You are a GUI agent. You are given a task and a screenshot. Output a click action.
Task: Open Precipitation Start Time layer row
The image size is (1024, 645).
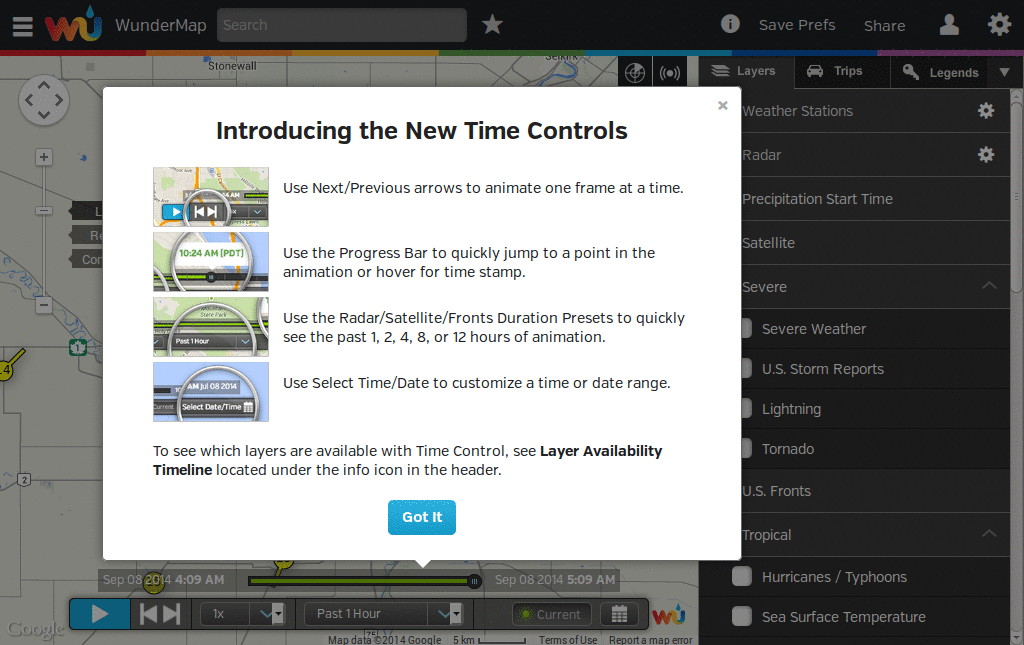click(x=854, y=198)
